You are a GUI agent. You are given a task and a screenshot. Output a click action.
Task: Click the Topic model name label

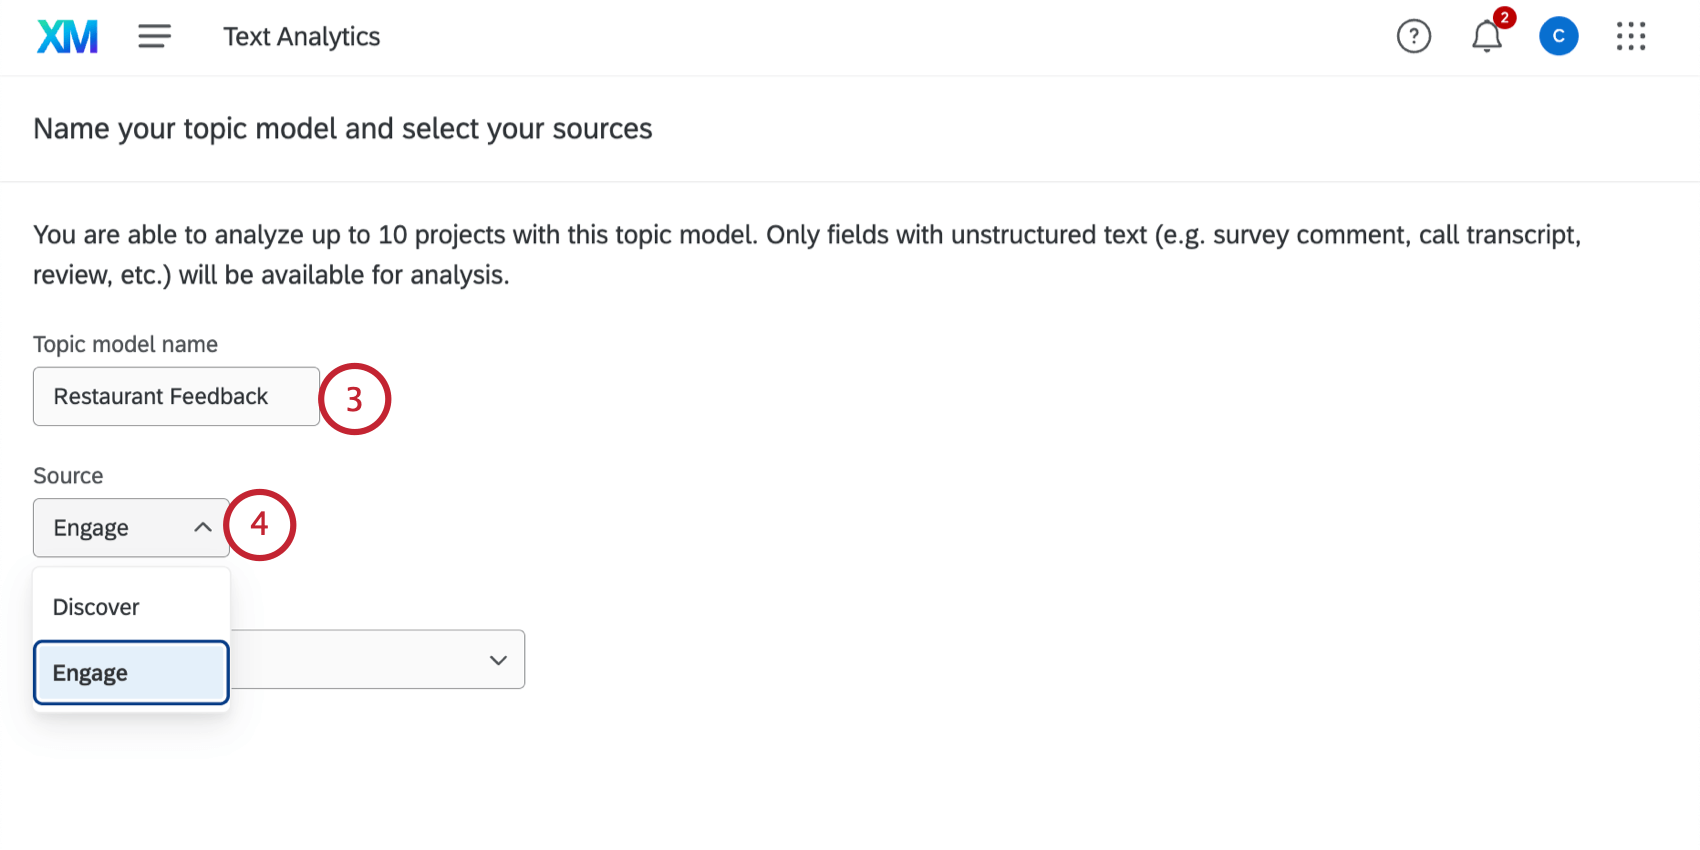pos(125,344)
